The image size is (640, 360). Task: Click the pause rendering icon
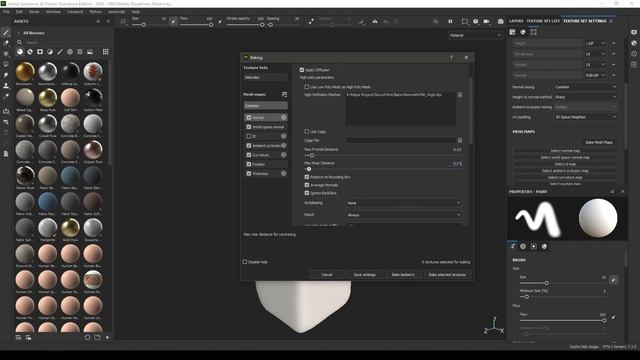coord(450,21)
